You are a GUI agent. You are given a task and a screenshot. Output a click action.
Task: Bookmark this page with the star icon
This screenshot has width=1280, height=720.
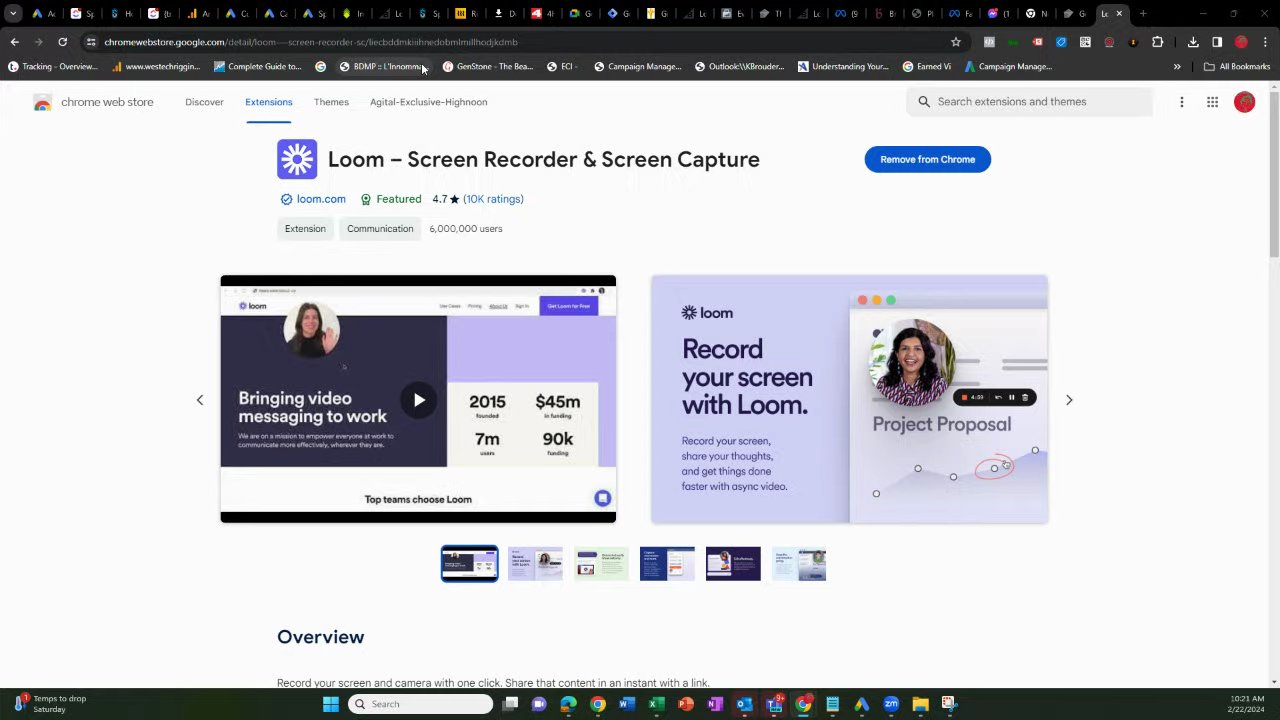[x=956, y=42]
